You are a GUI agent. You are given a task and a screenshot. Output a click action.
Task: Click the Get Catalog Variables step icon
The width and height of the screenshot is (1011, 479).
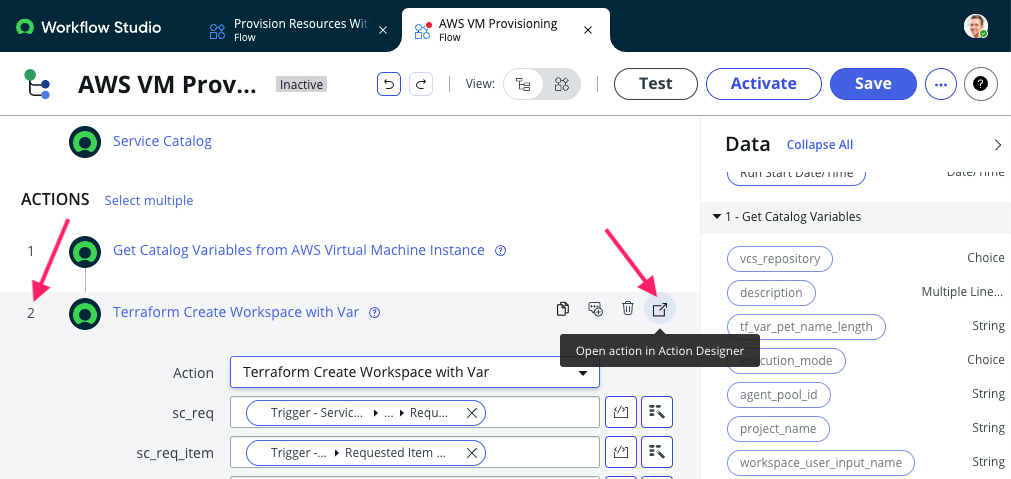85,251
